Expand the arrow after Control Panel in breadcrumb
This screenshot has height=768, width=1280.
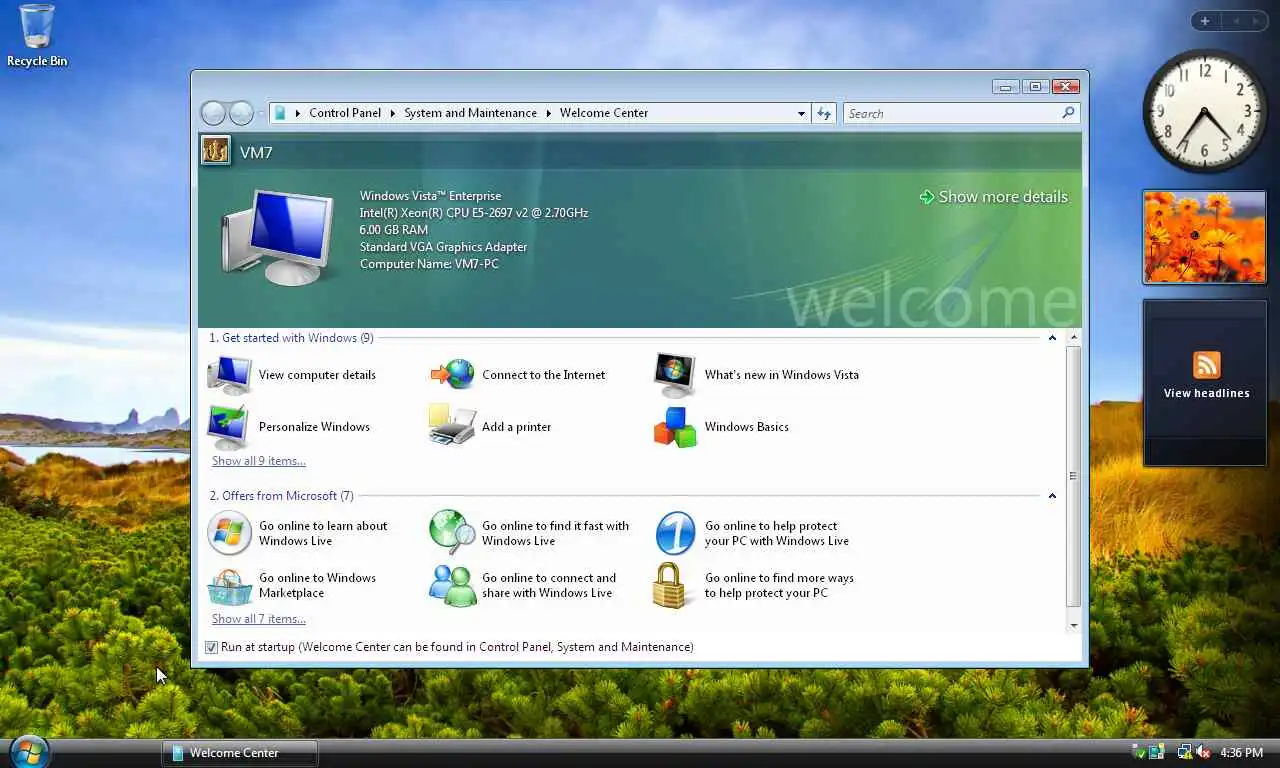(393, 113)
